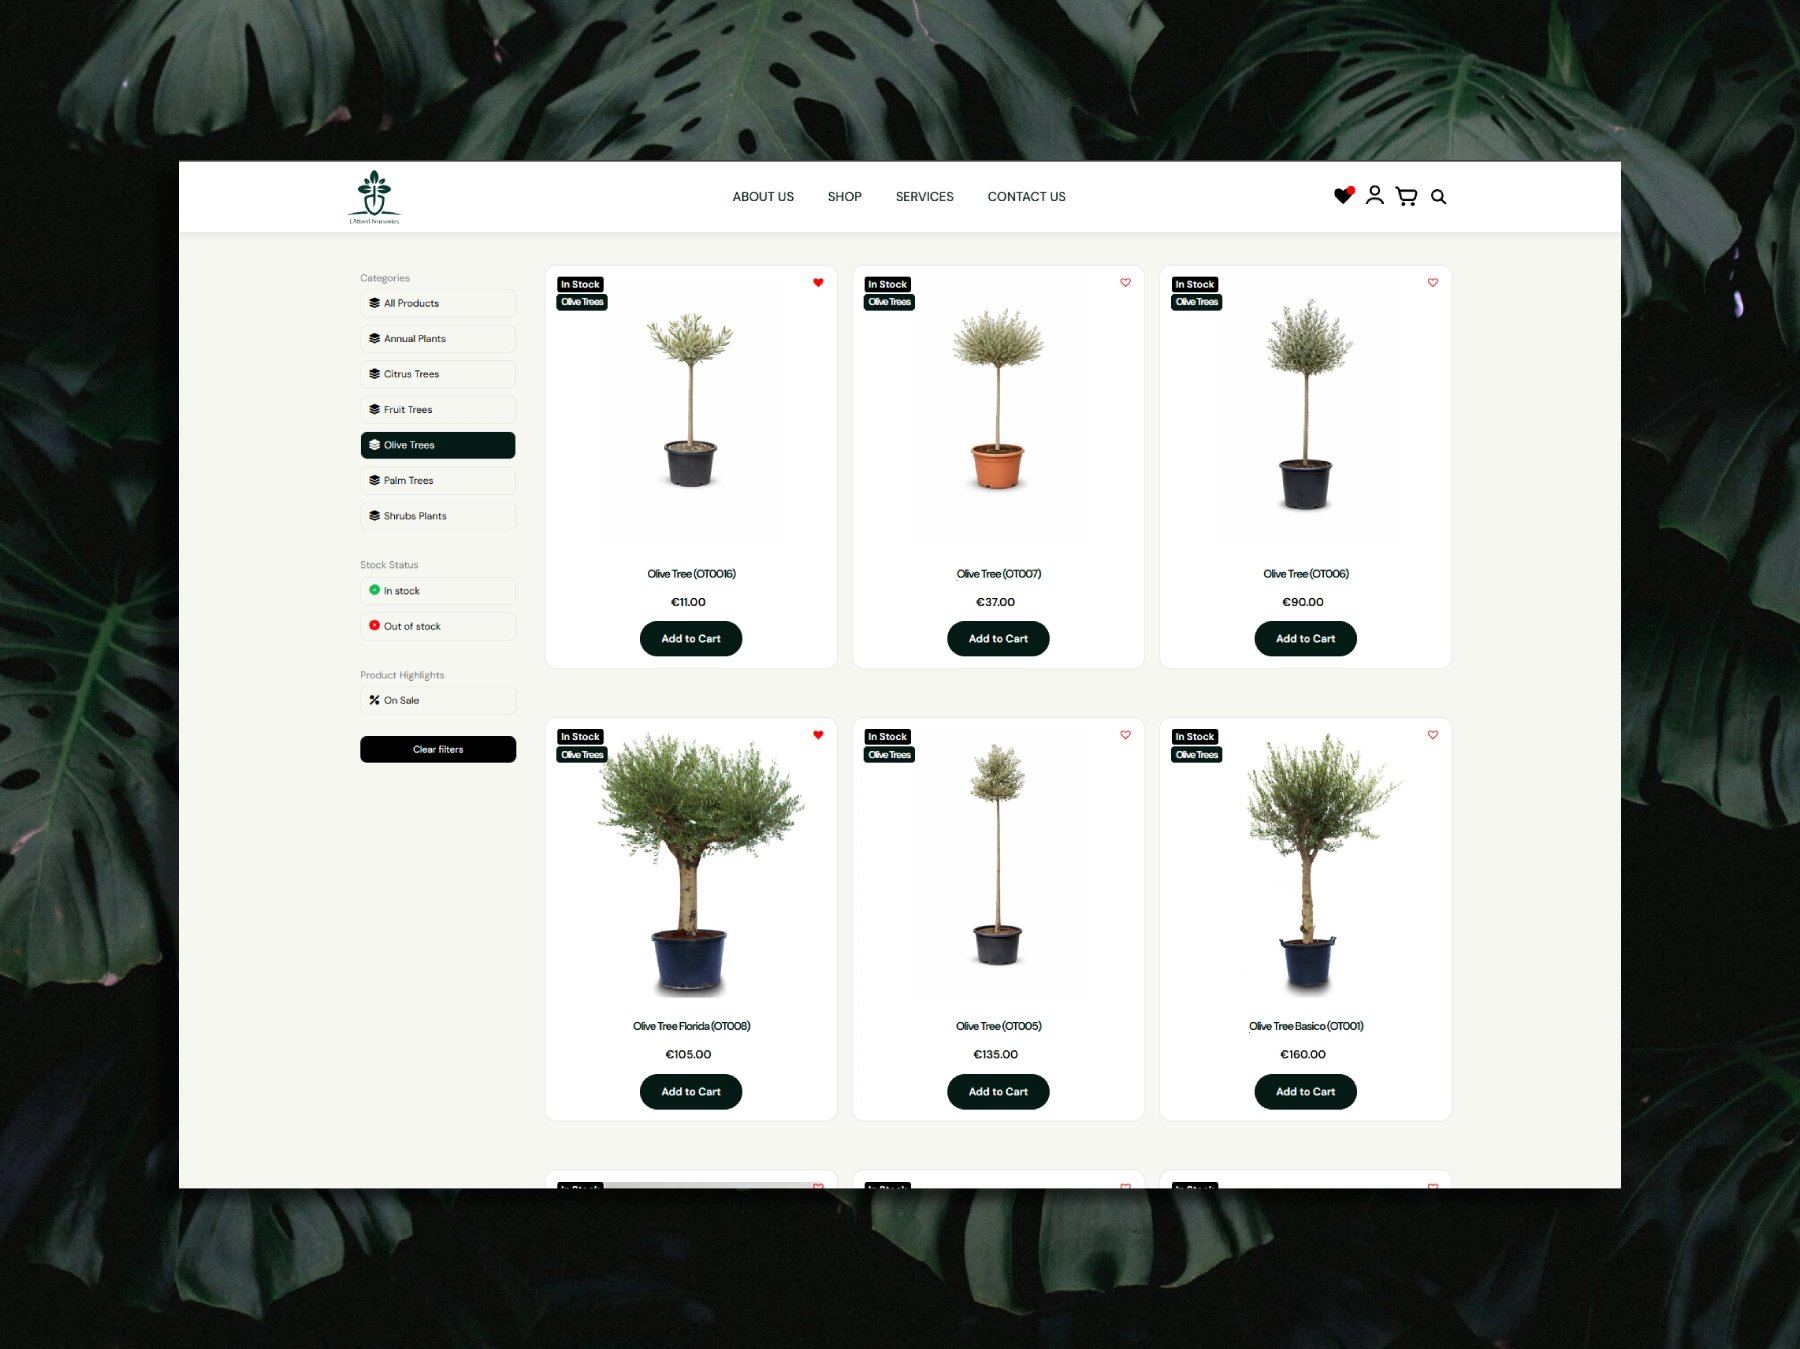Favorite Olive Tree (OT005) heart
Viewport: 1800px width, 1349px height.
(1125, 735)
